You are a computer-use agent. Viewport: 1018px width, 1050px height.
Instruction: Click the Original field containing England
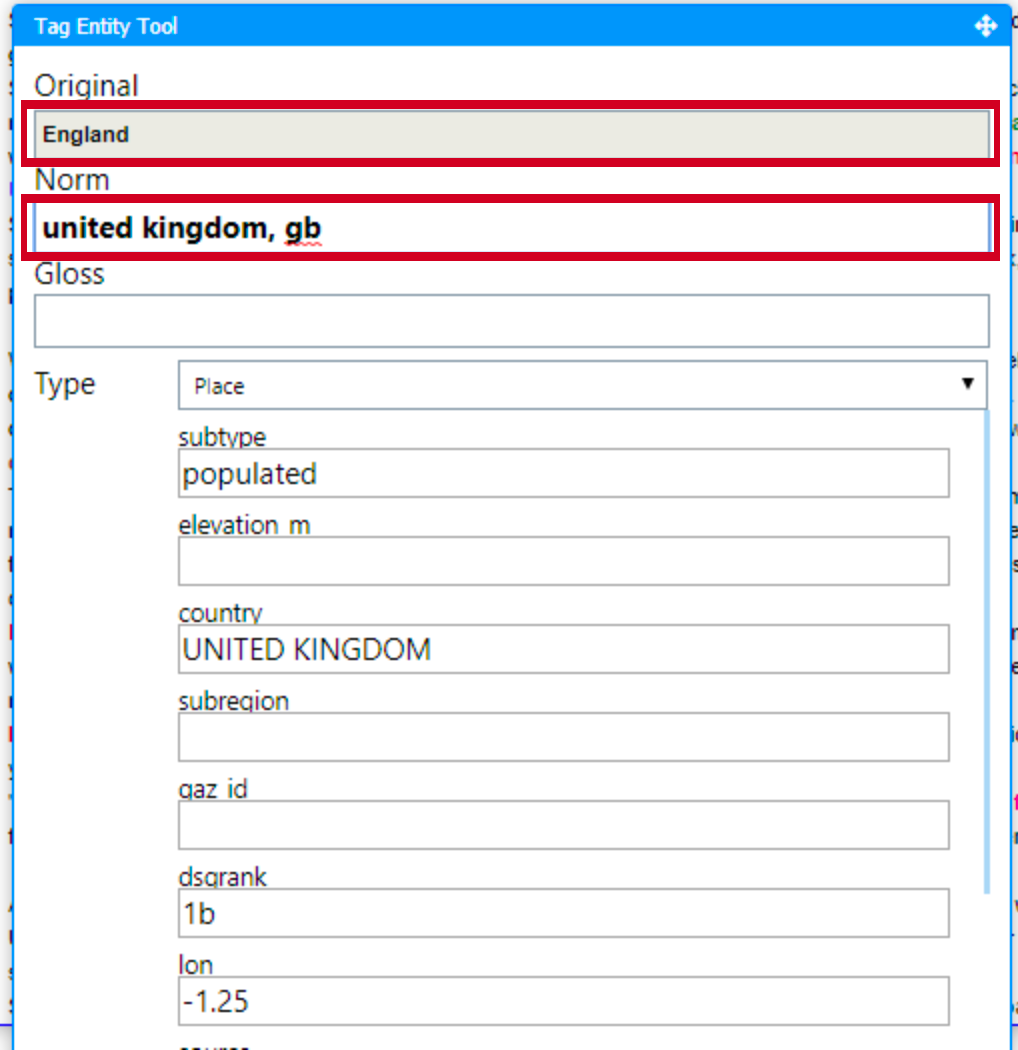(510, 134)
